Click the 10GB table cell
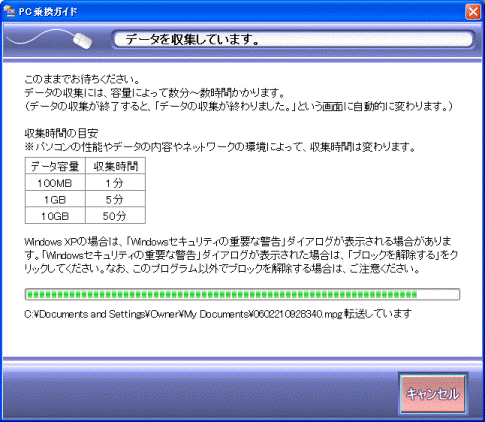Viewport: 485px width, 422px height. pyautogui.click(x=55, y=216)
